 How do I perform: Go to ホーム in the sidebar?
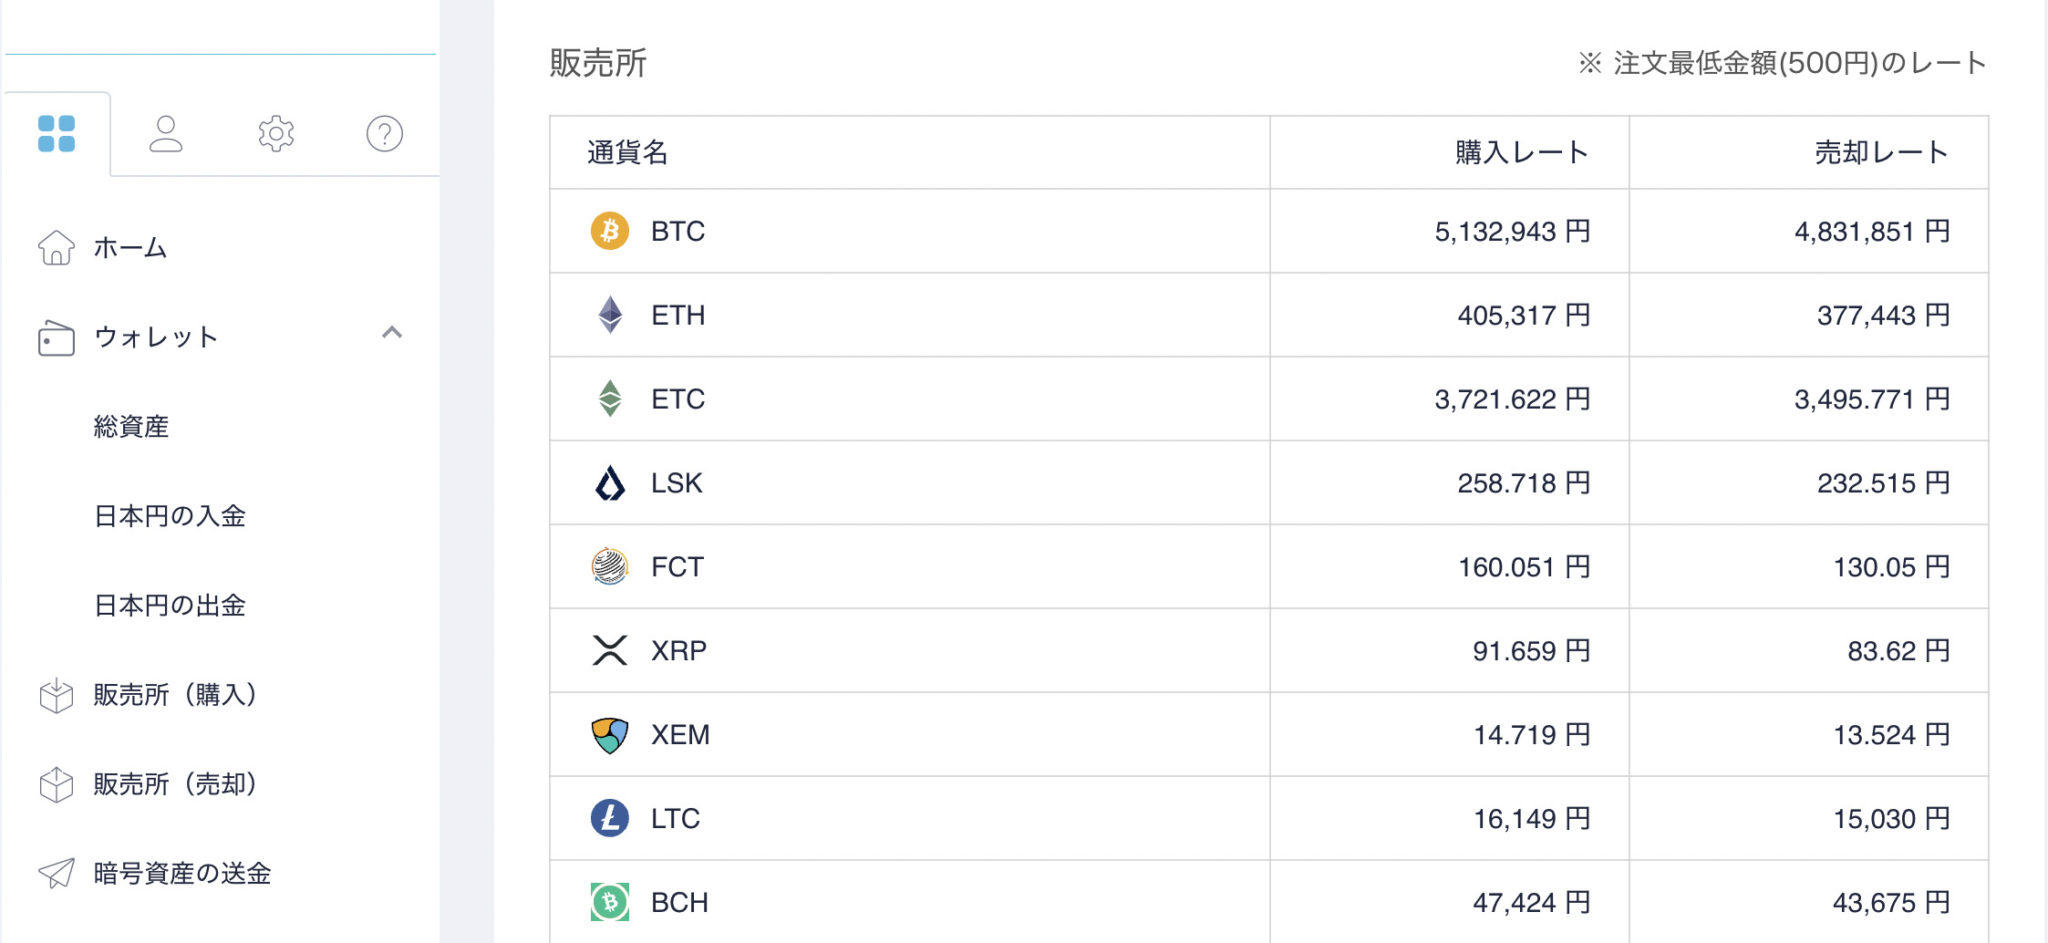coord(130,248)
